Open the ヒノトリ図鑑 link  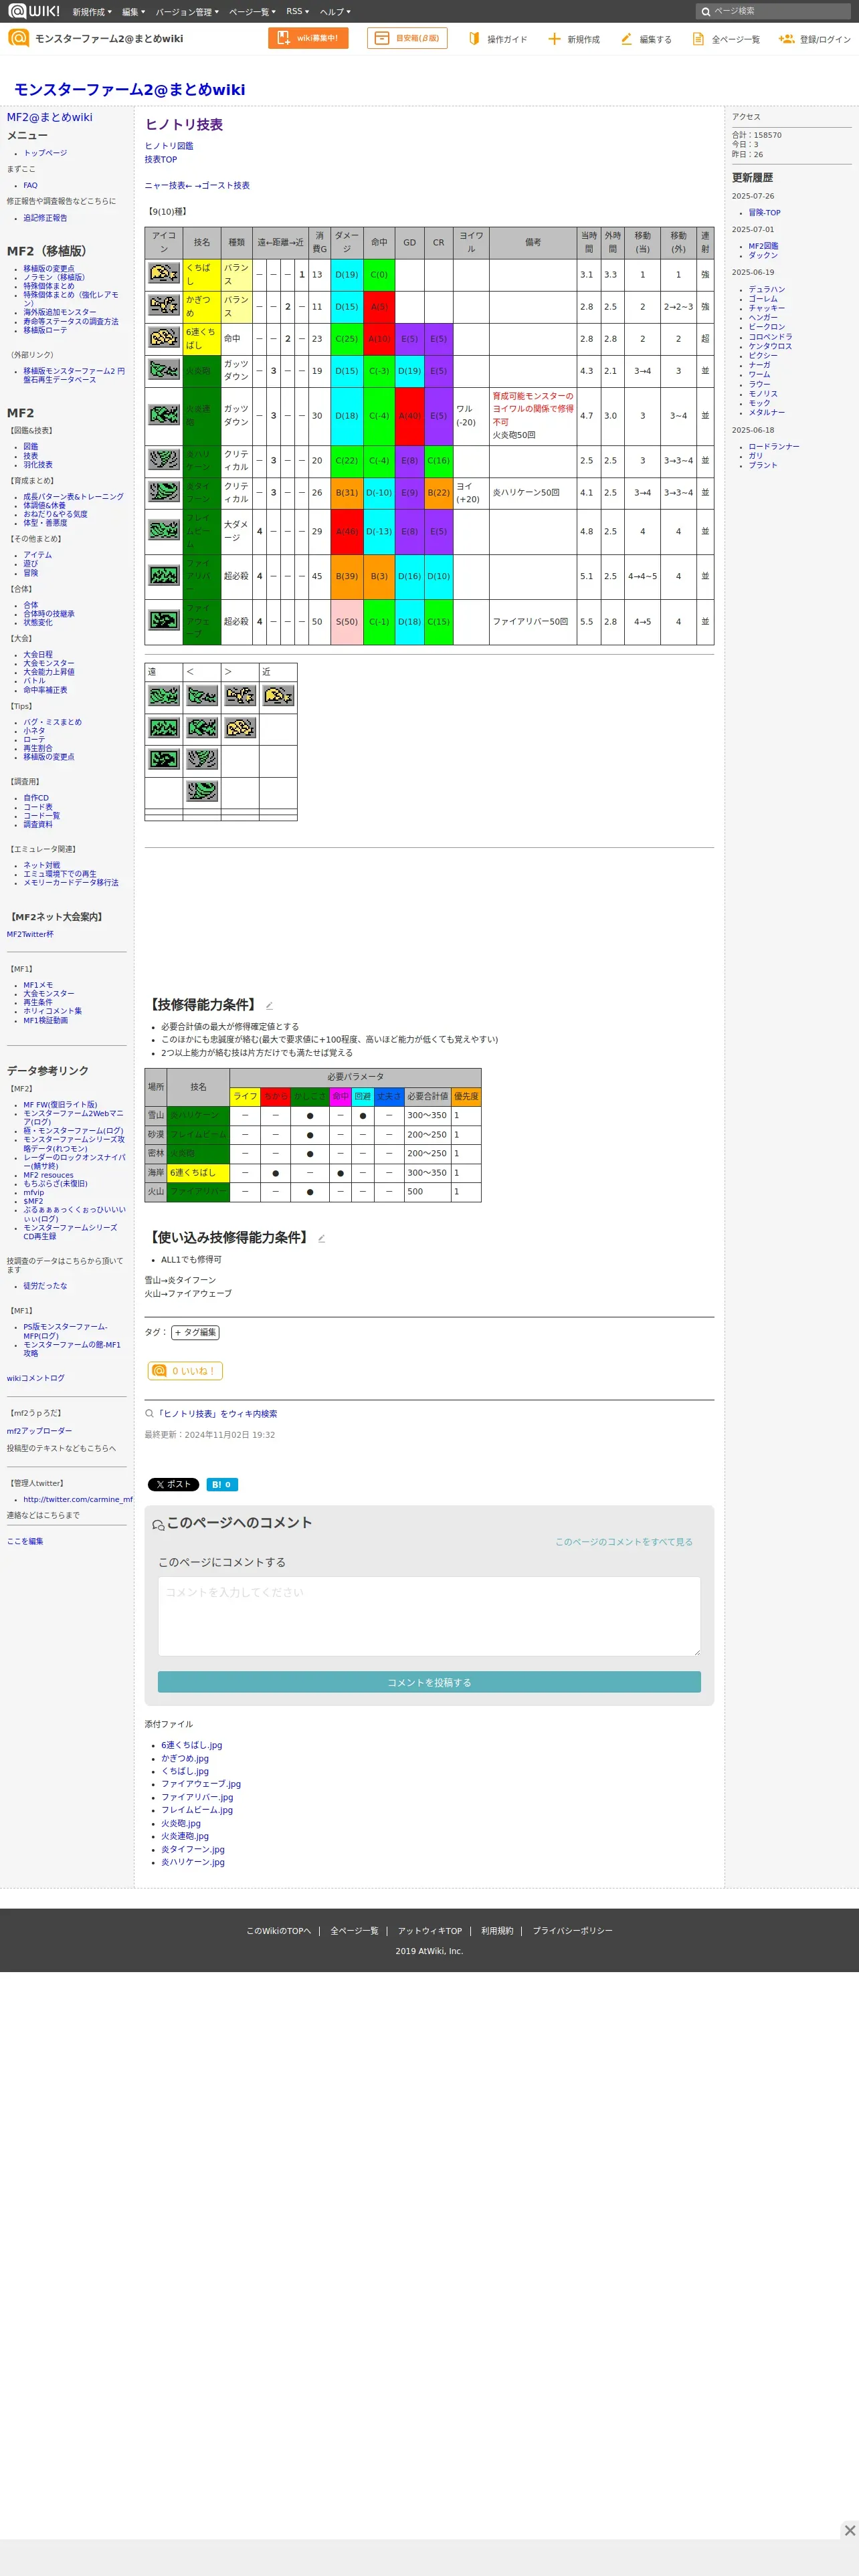tap(169, 146)
